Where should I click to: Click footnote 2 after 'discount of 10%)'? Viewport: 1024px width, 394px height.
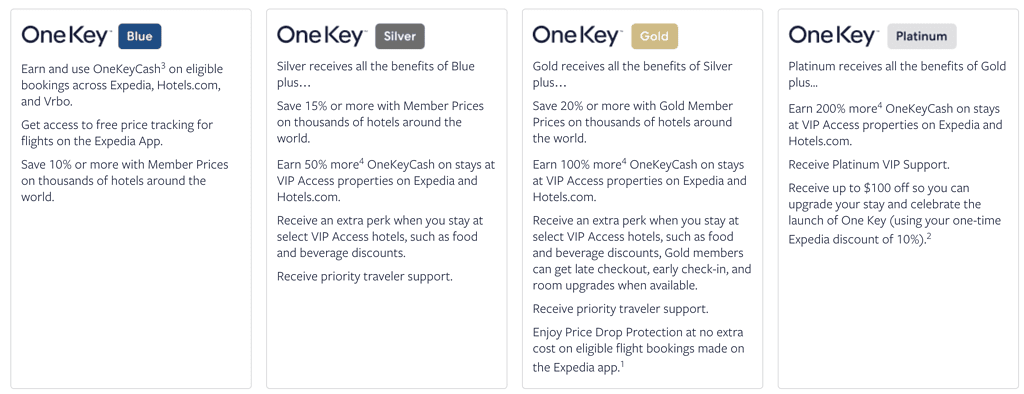tap(929, 237)
